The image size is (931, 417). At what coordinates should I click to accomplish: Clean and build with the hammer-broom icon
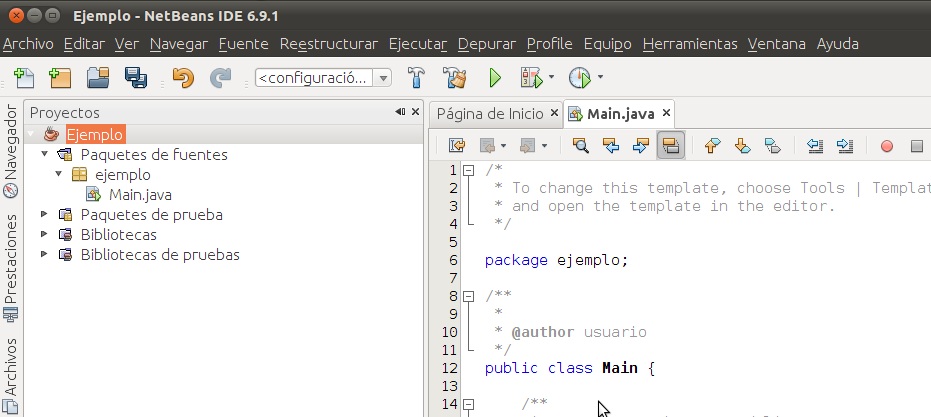455,77
